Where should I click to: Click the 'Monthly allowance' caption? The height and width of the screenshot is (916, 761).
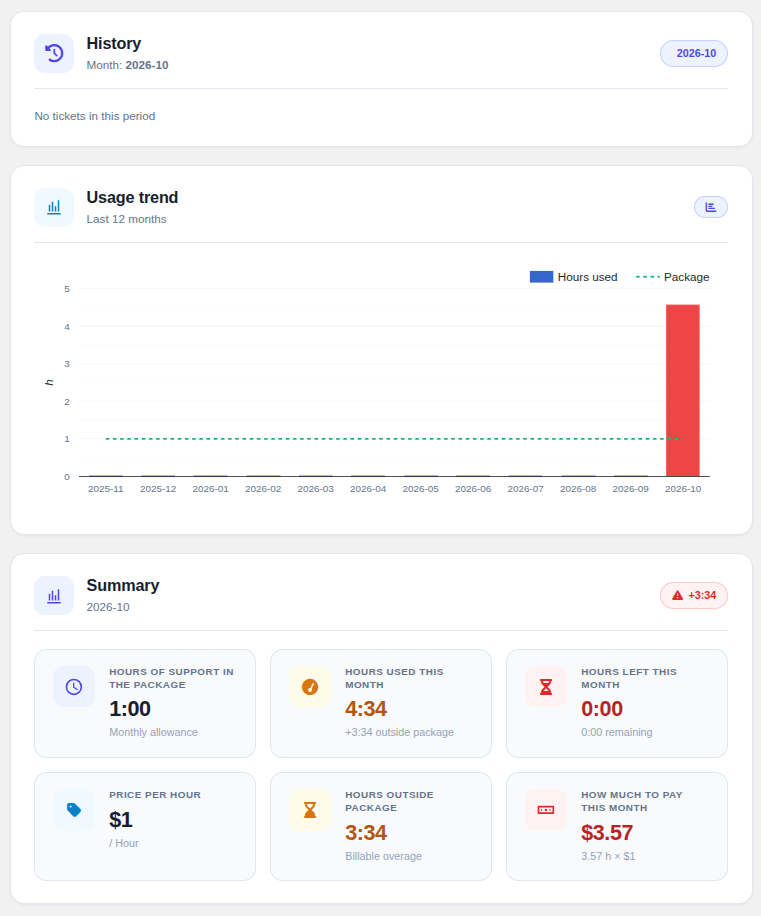pos(153,733)
